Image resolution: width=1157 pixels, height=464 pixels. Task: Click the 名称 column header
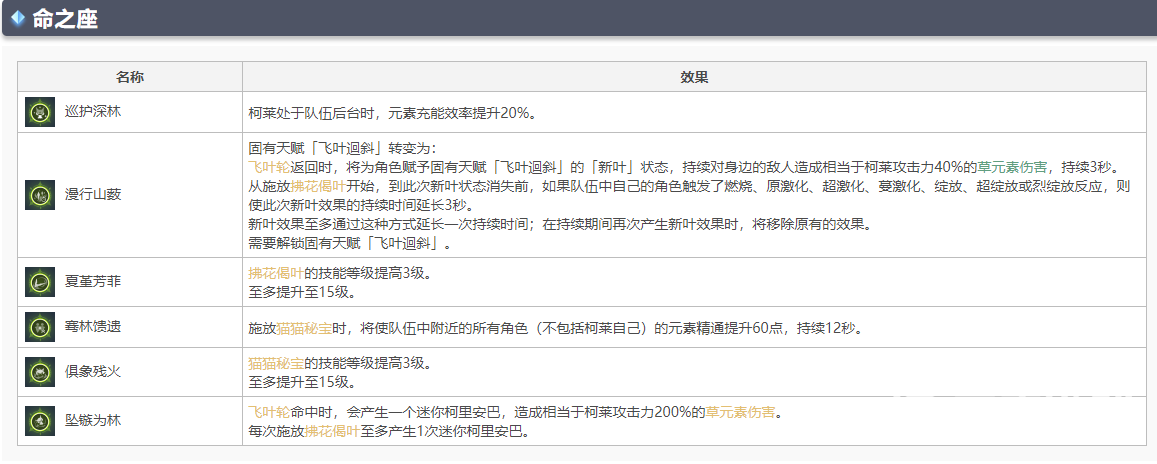pyautogui.click(x=130, y=77)
